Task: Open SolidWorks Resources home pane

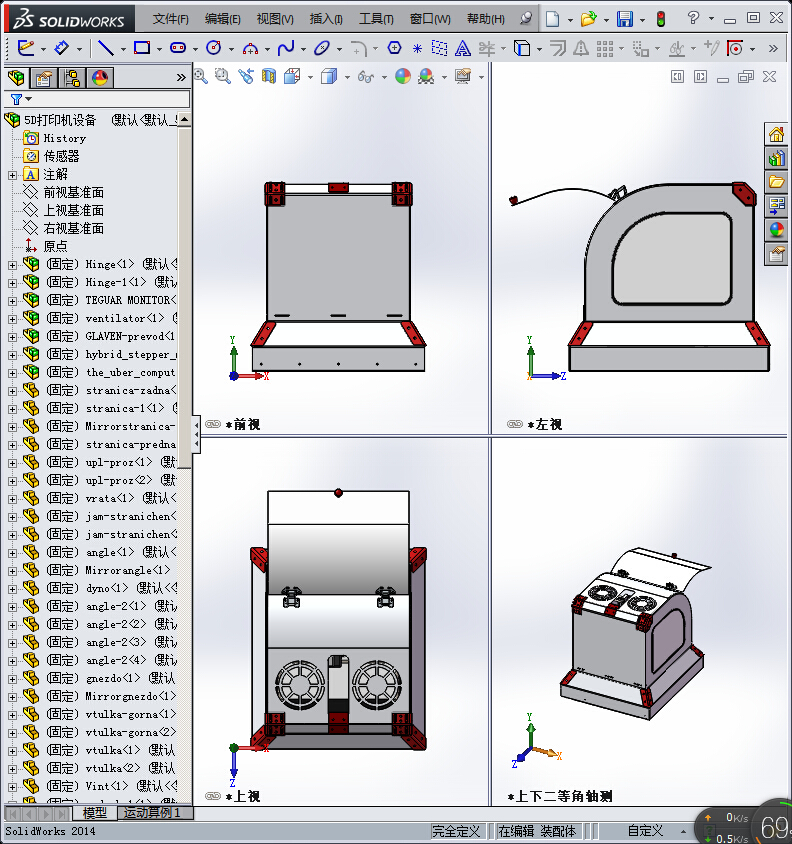Action: point(776,134)
